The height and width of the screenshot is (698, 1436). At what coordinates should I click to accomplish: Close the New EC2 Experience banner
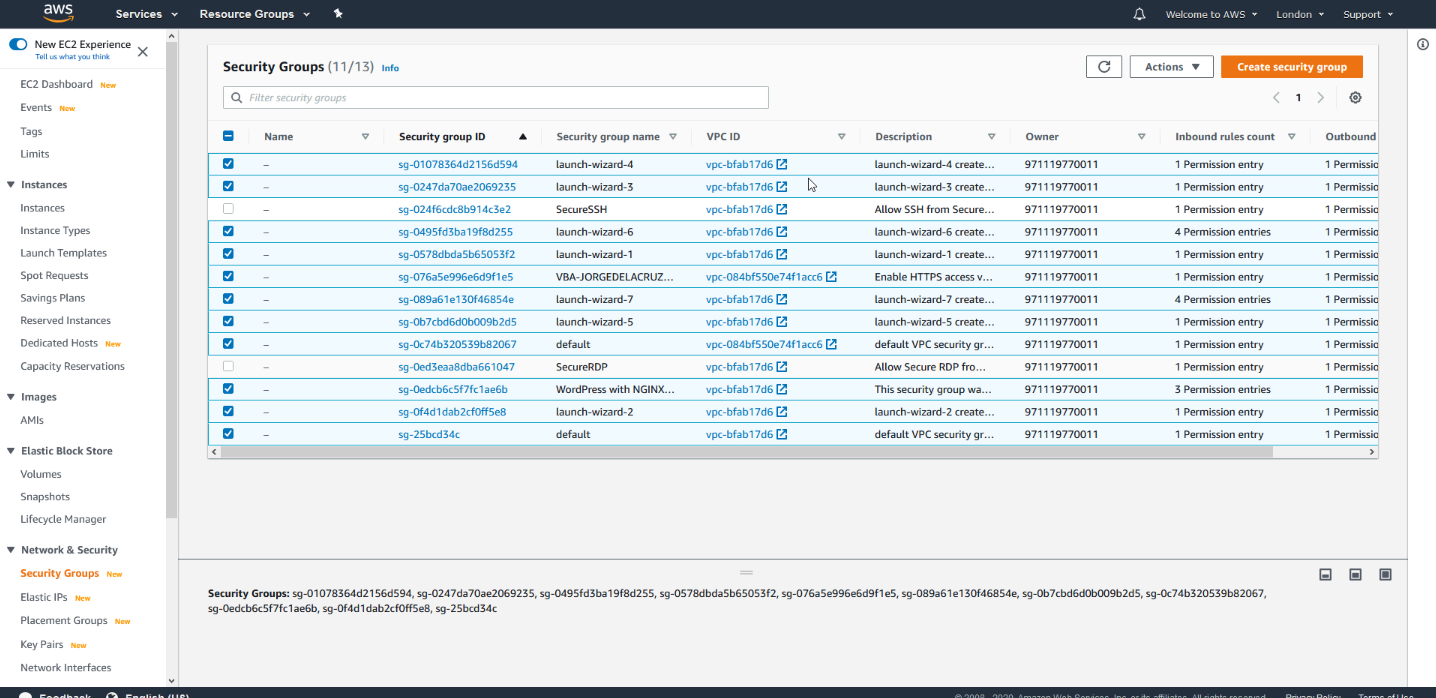point(143,51)
